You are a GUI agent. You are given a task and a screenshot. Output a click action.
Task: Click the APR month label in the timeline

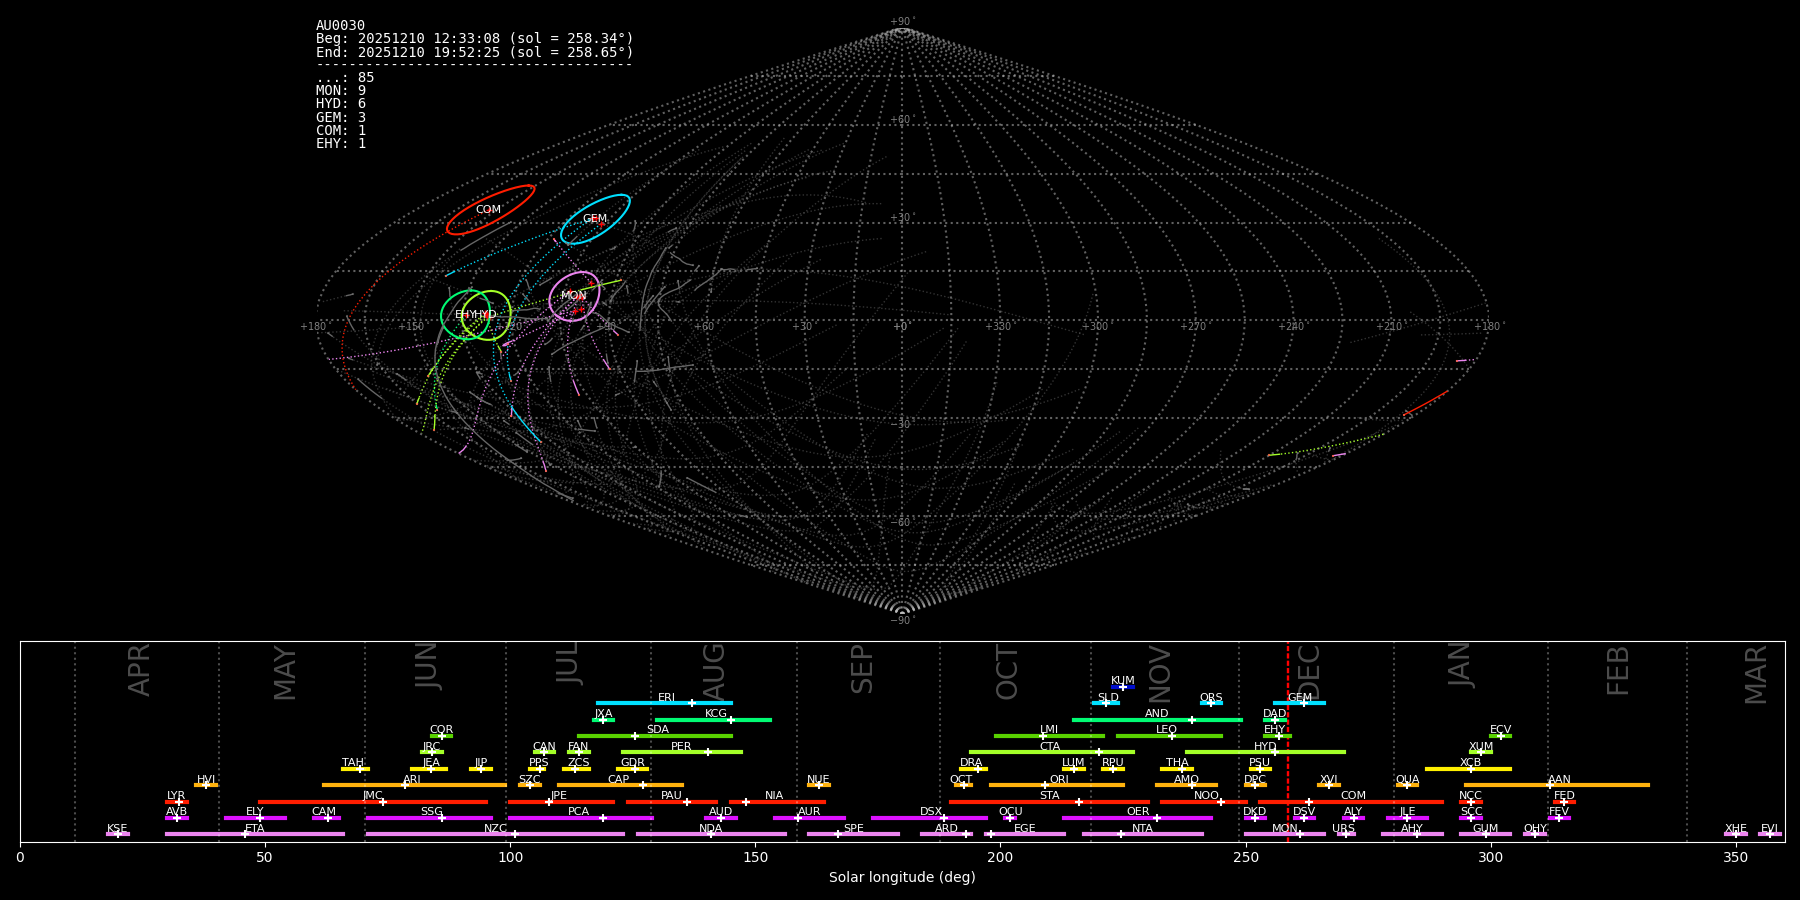point(139,670)
